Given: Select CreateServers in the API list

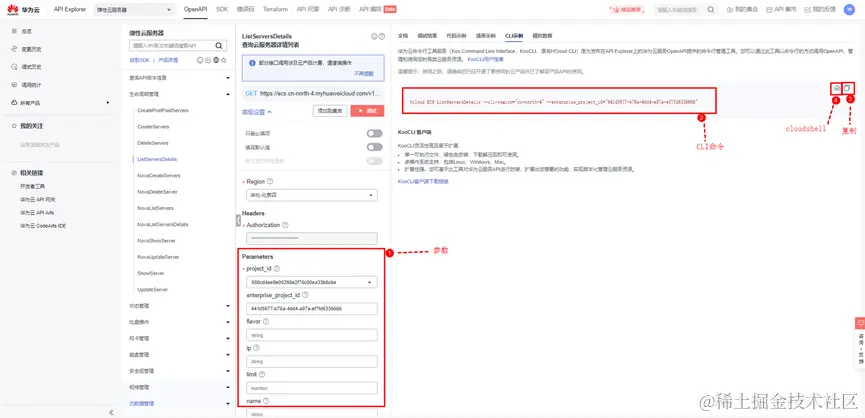Looking at the screenshot, I should pos(153,127).
